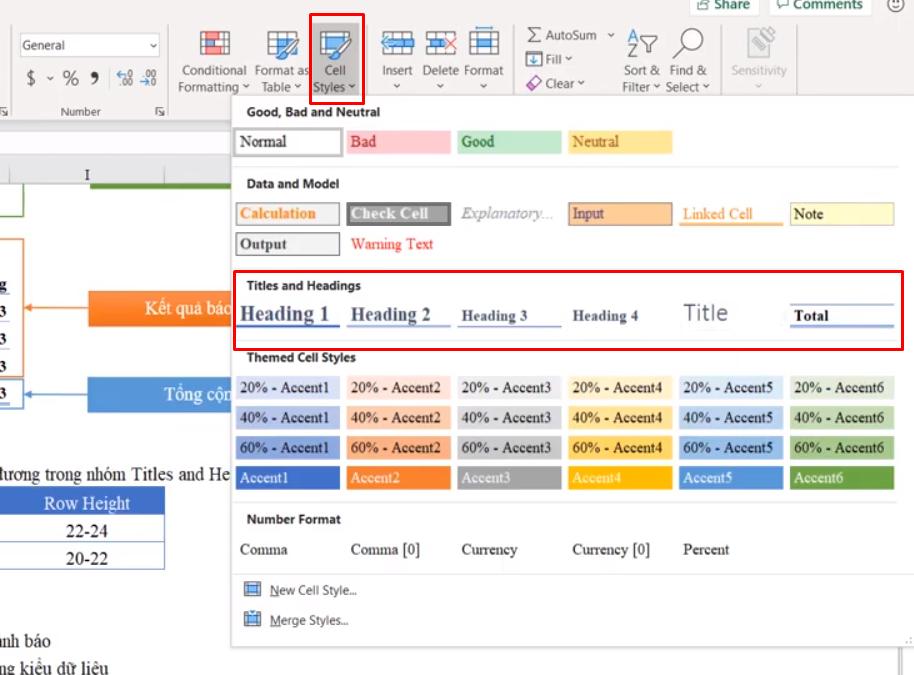Viewport: 914px width, 675px height.
Task: Apply the Heading 1 cell style
Action: pos(287,312)
